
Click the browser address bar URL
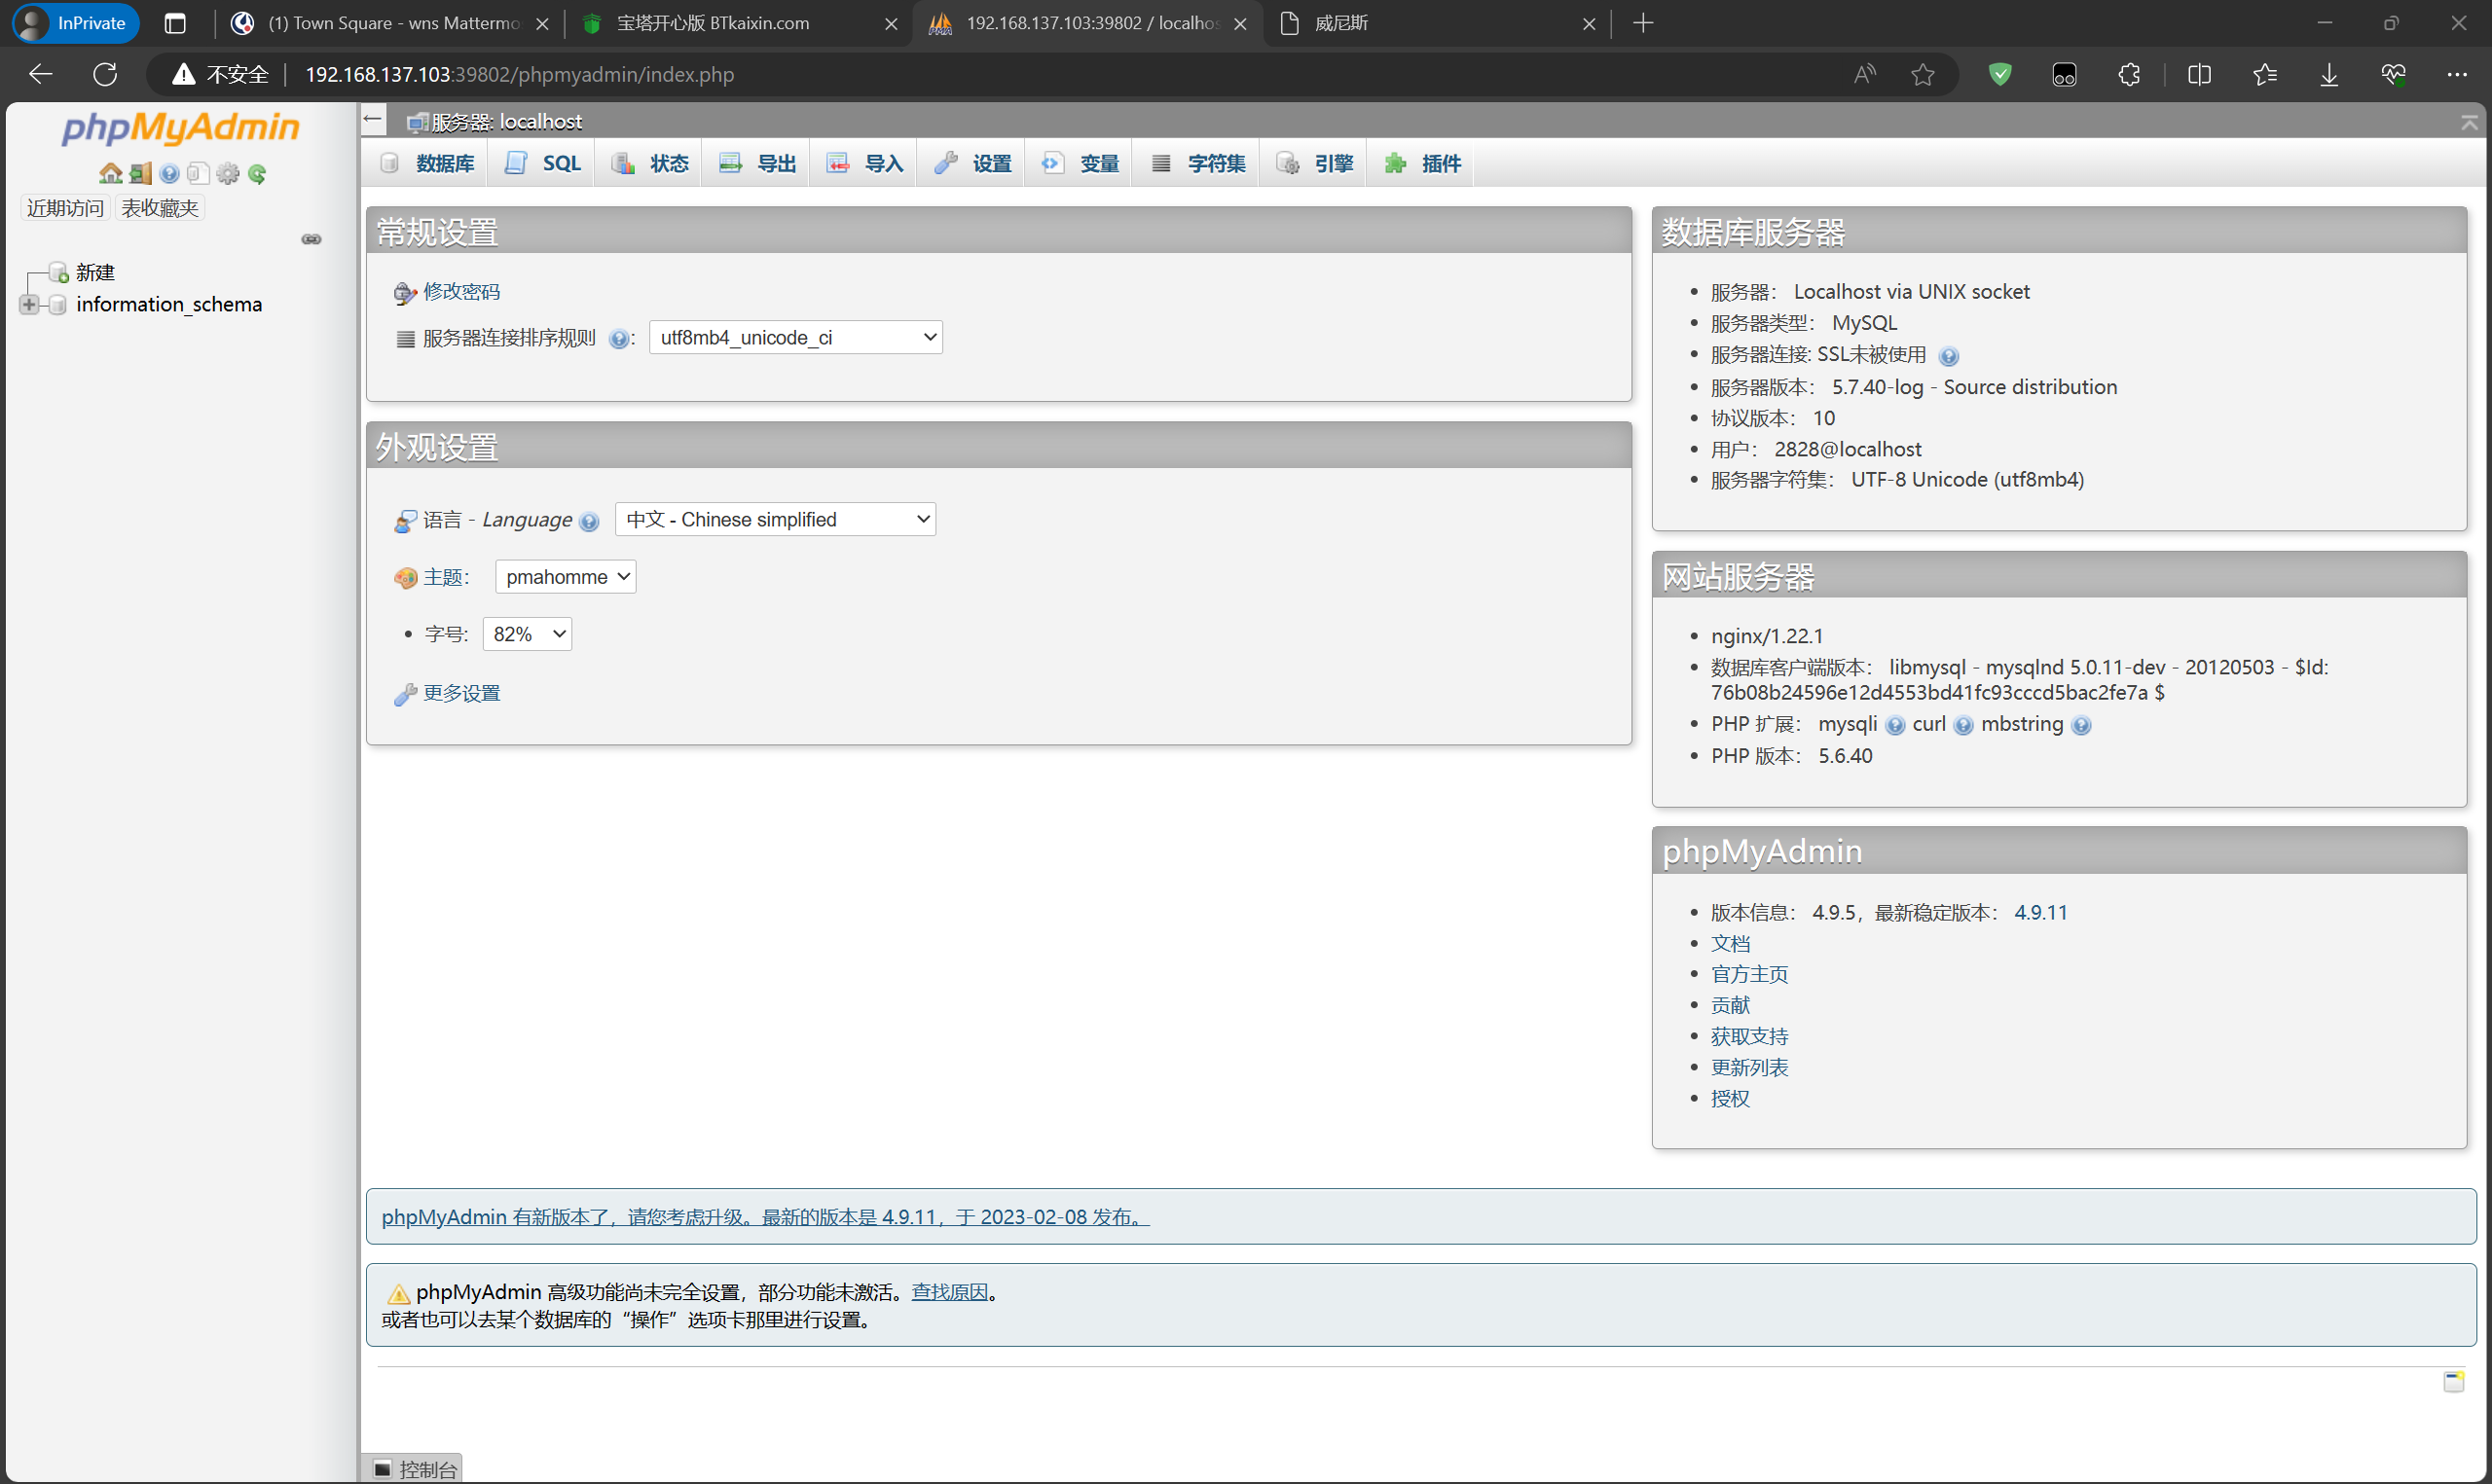click(519, 74)
